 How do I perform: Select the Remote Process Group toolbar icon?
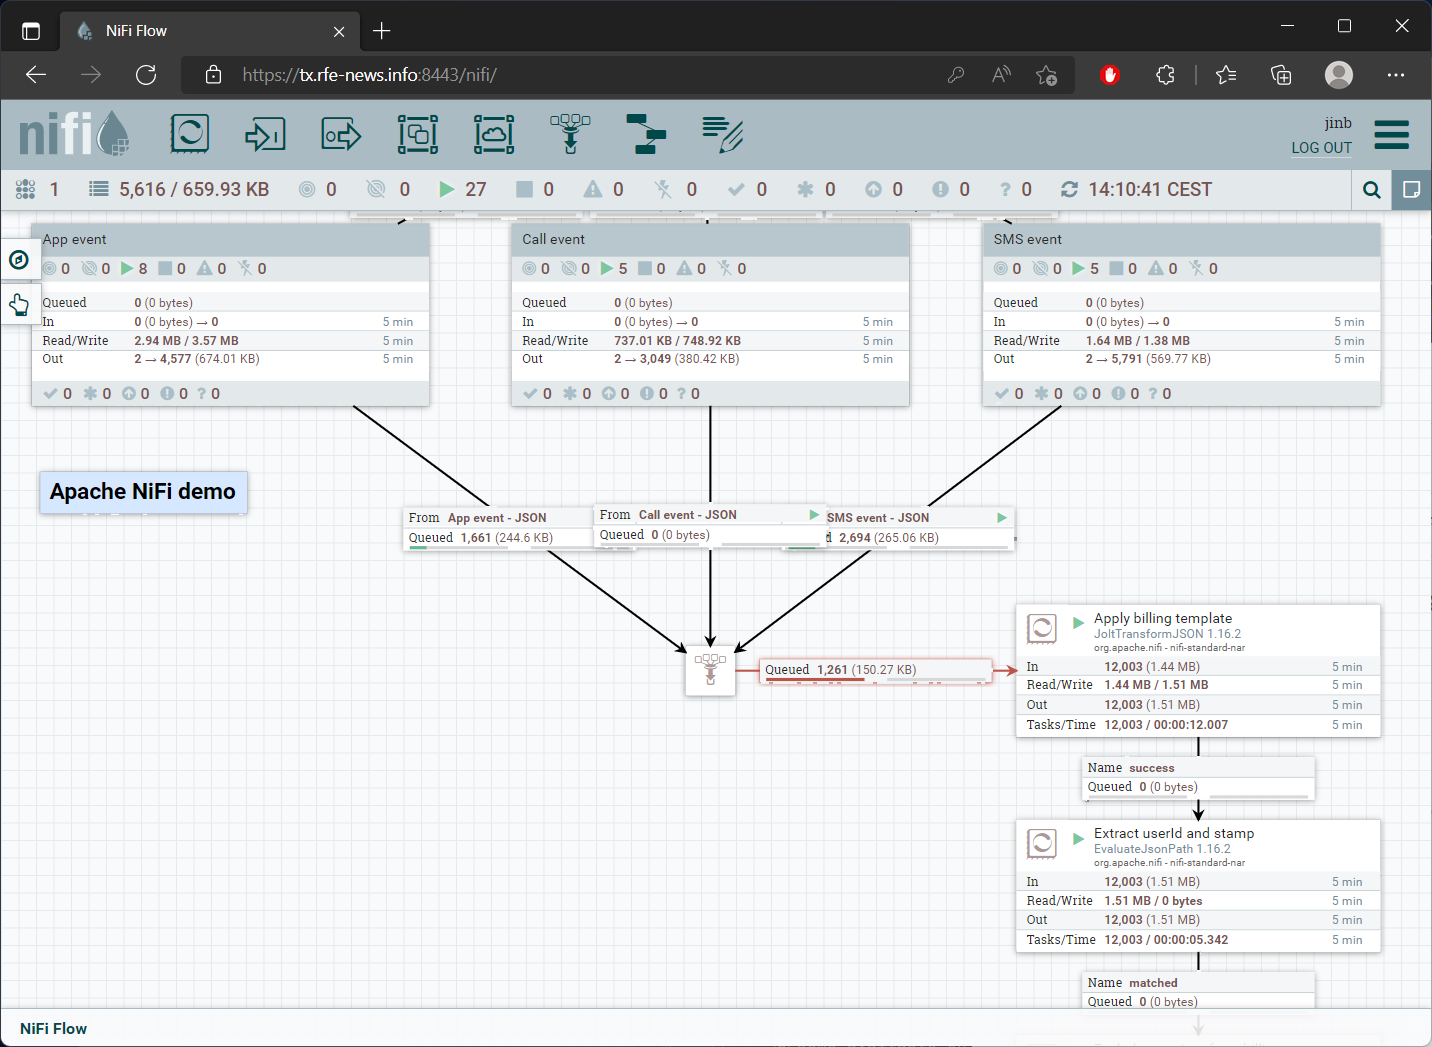coord(494,134)
